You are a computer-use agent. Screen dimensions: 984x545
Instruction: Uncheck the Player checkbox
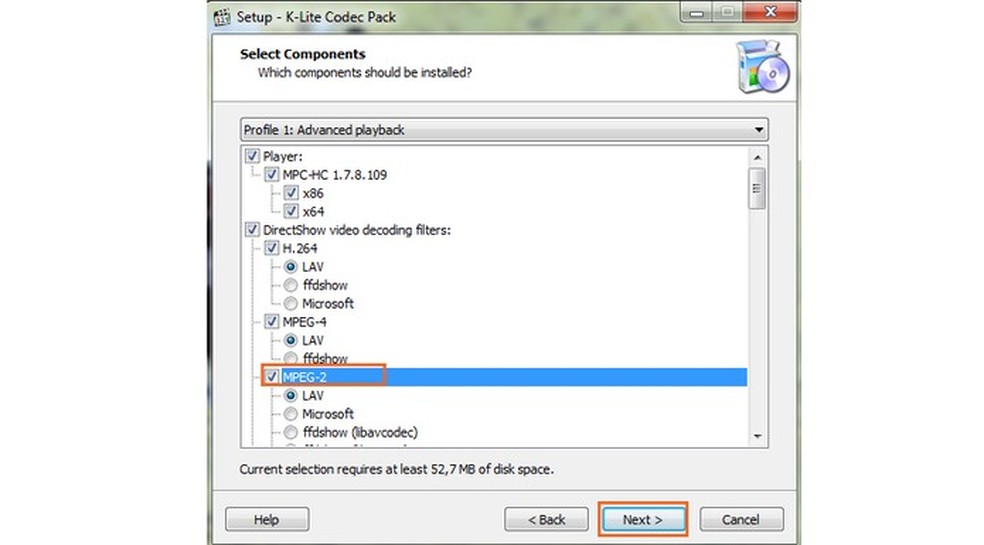point(252,156)
